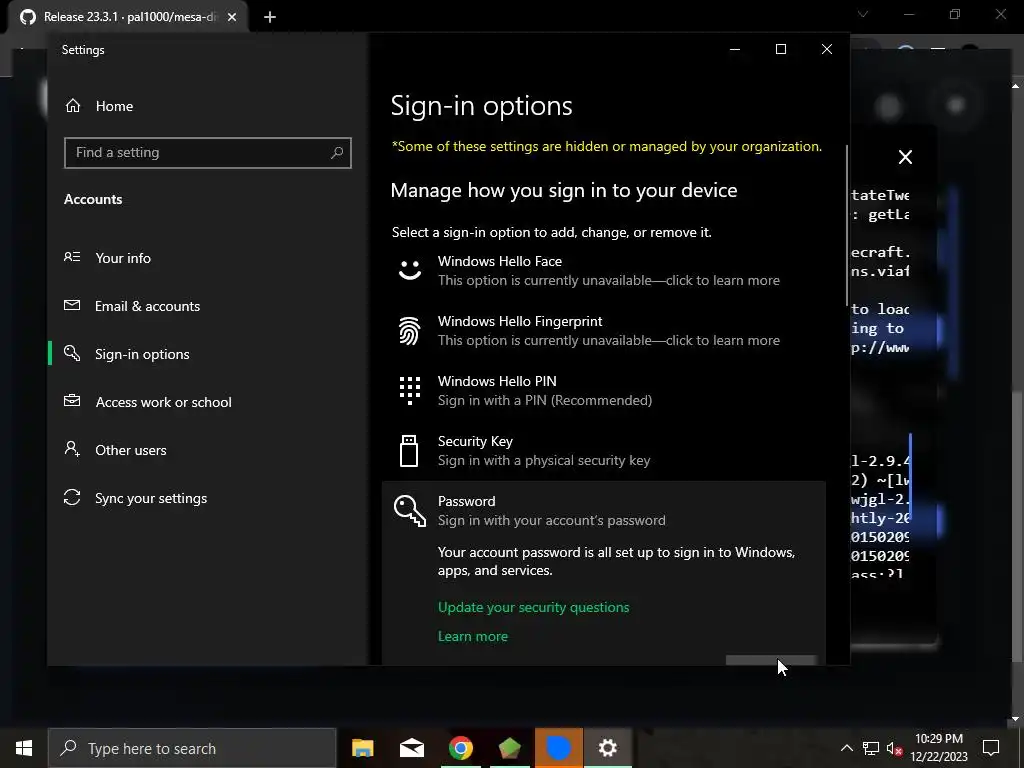Screen dimensions: 1024x768
Task: Go to Settings Home
Action: click(99, 106)
